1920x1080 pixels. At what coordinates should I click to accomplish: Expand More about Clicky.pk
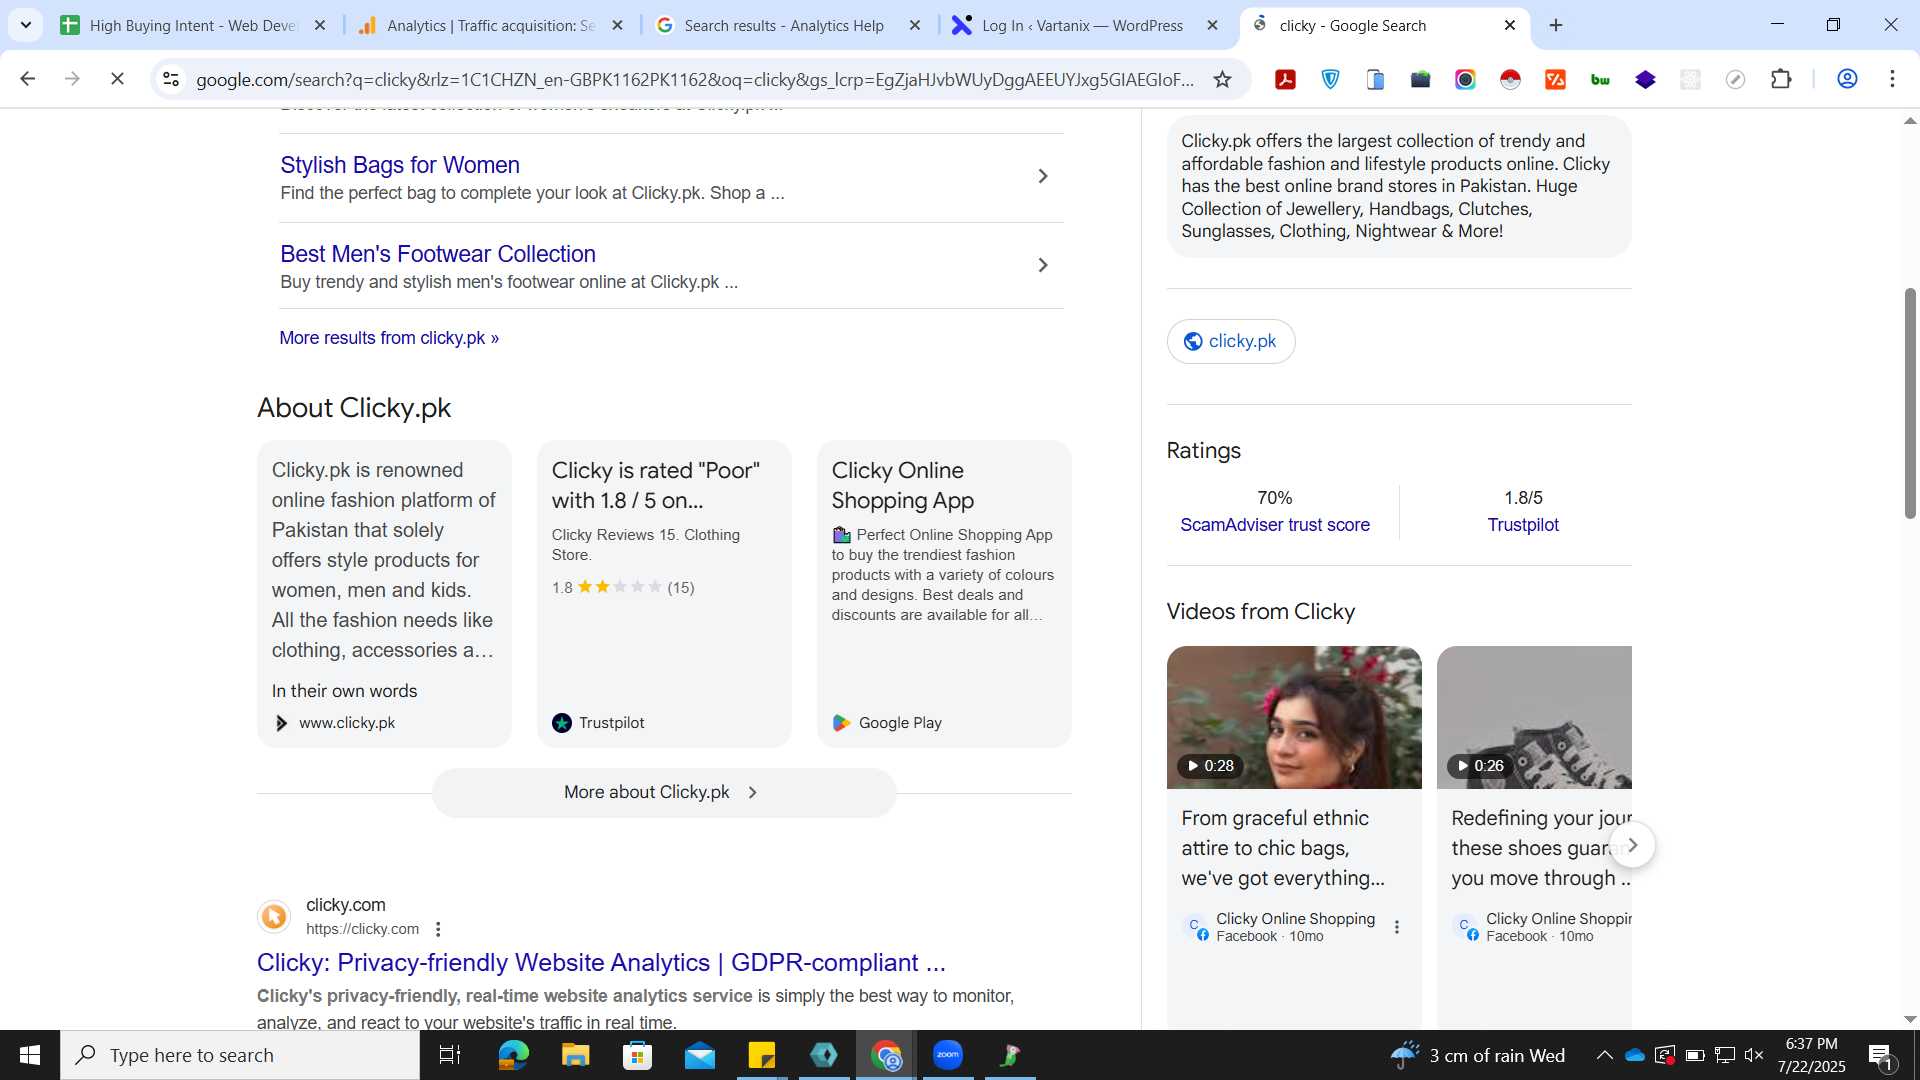(x=664, y=792)
